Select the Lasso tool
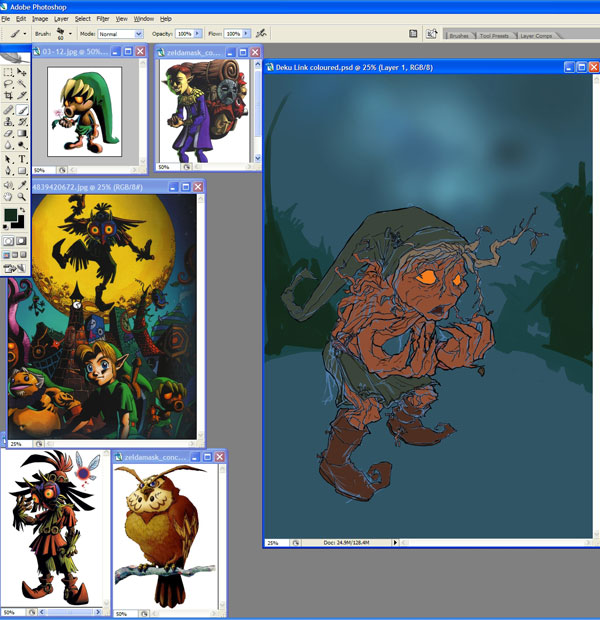 [x=8, y=84]
